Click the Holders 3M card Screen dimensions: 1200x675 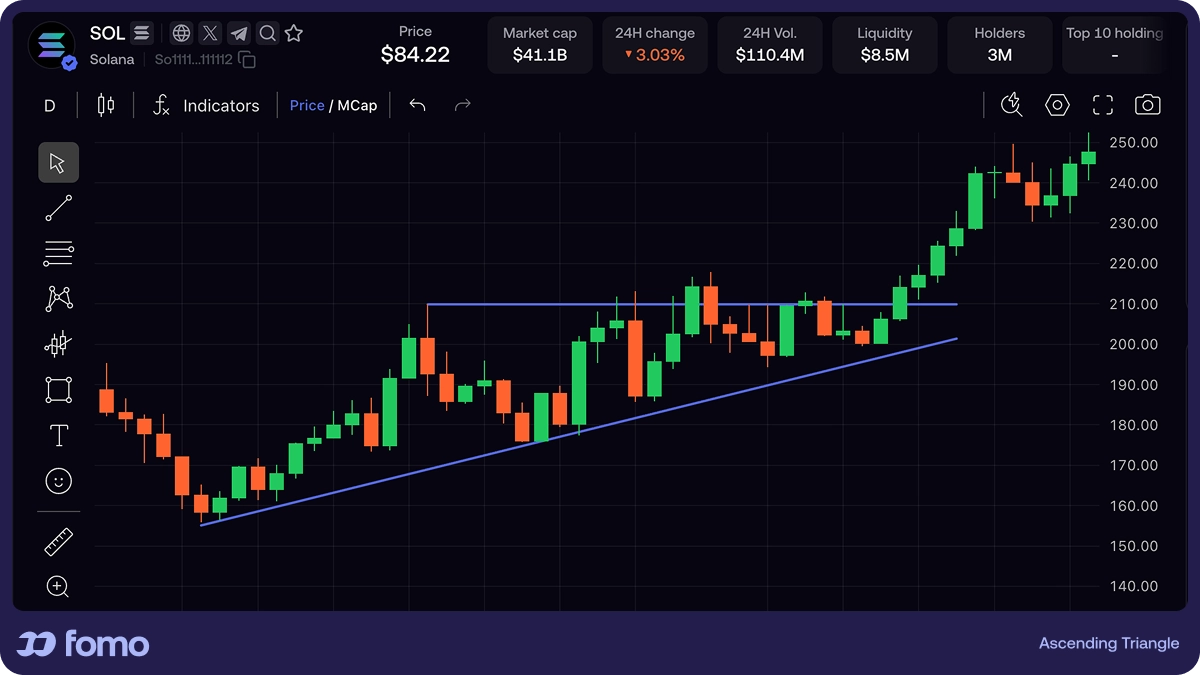(1000, 45)
